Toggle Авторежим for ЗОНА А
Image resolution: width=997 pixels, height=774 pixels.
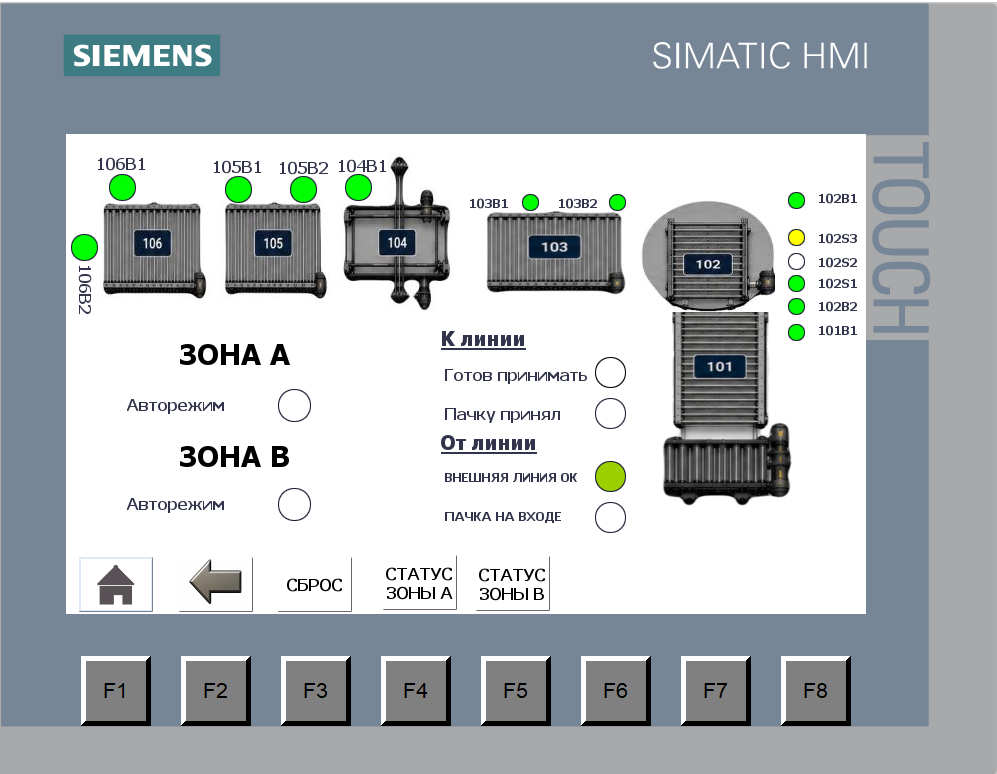pos(294,405)
